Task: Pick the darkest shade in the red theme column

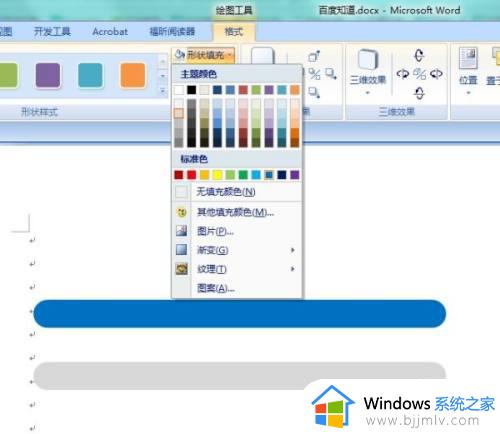Action: click(x=243, y=142)
